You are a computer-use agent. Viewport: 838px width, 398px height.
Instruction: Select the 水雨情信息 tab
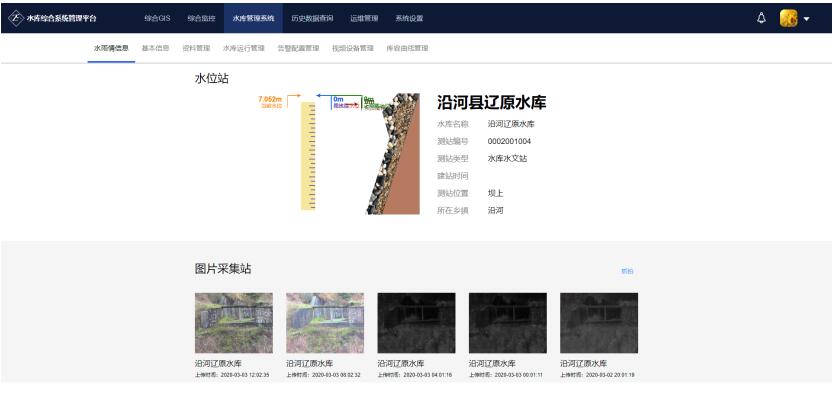pyautogui.click(x=111, y=48)
